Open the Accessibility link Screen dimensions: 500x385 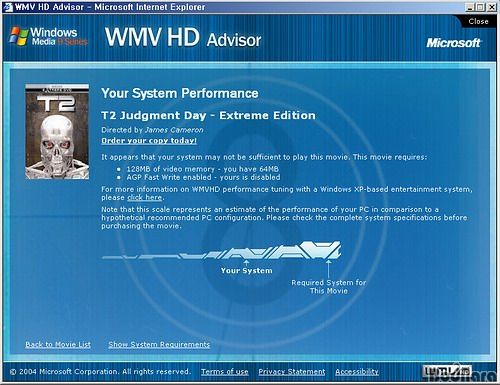click(357, 372)
